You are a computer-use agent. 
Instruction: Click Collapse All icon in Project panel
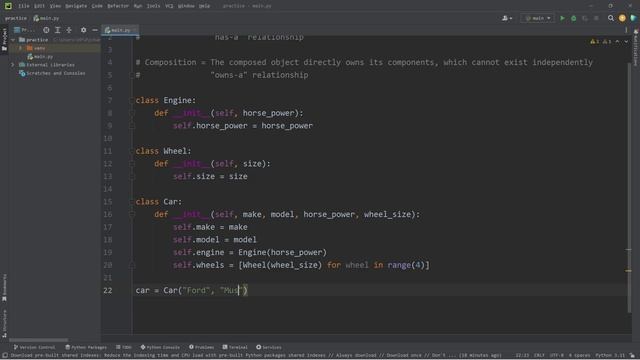pyautogui.click(x=69, y=30)
